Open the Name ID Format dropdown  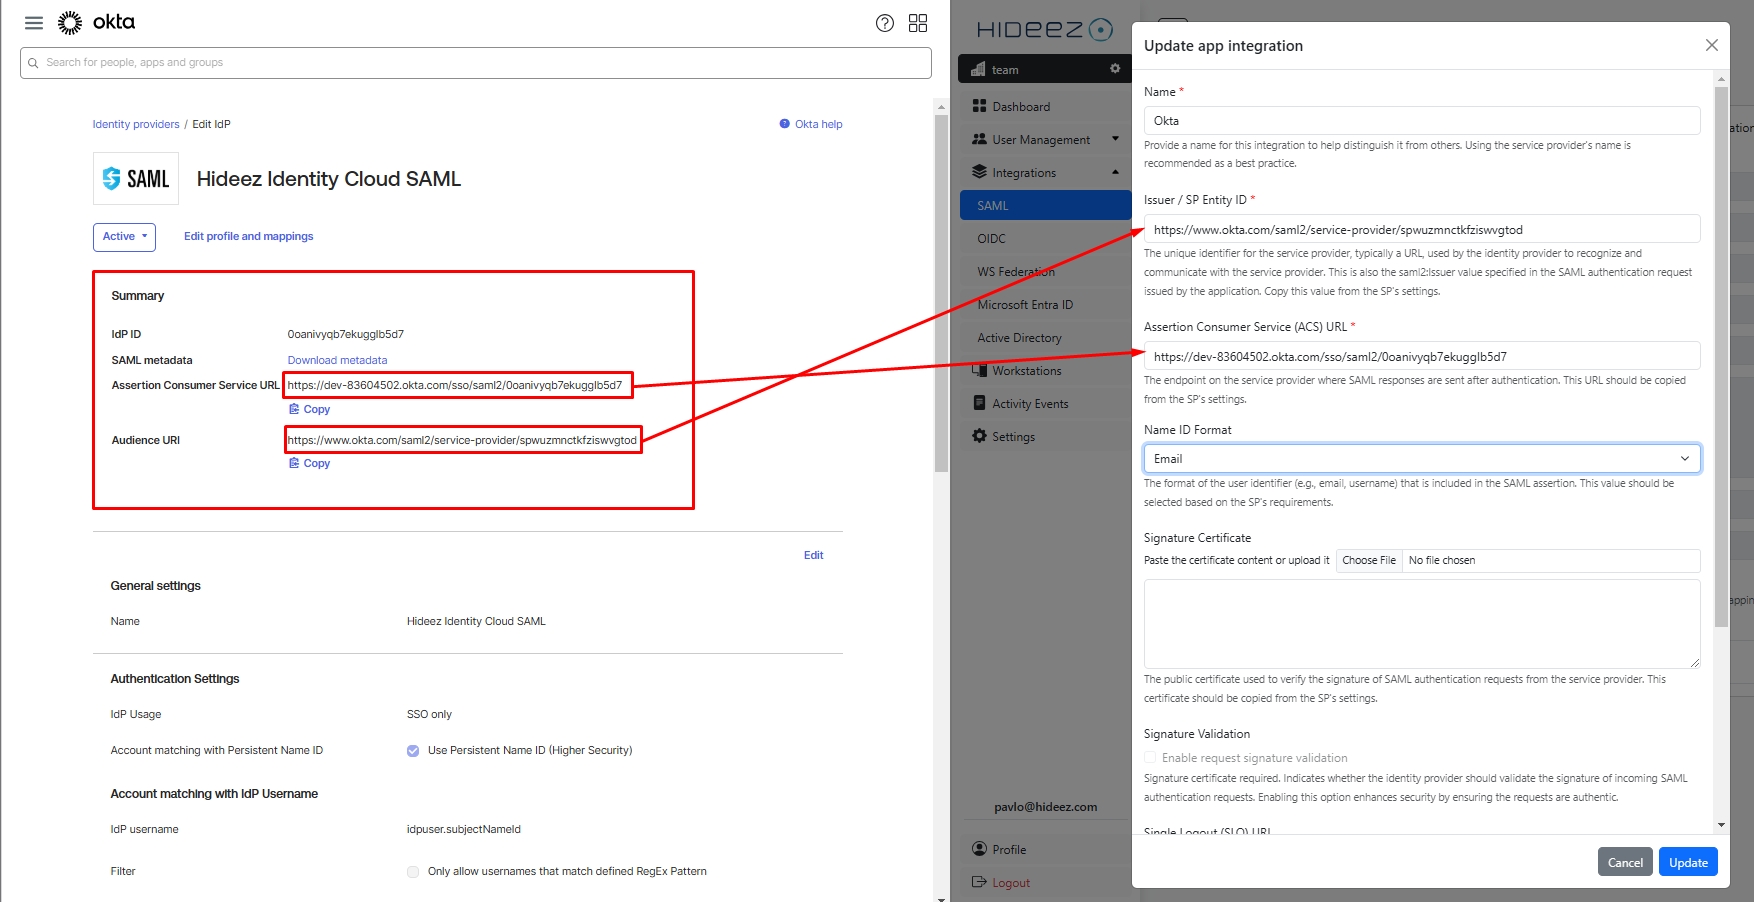[x=1421, y=459]
